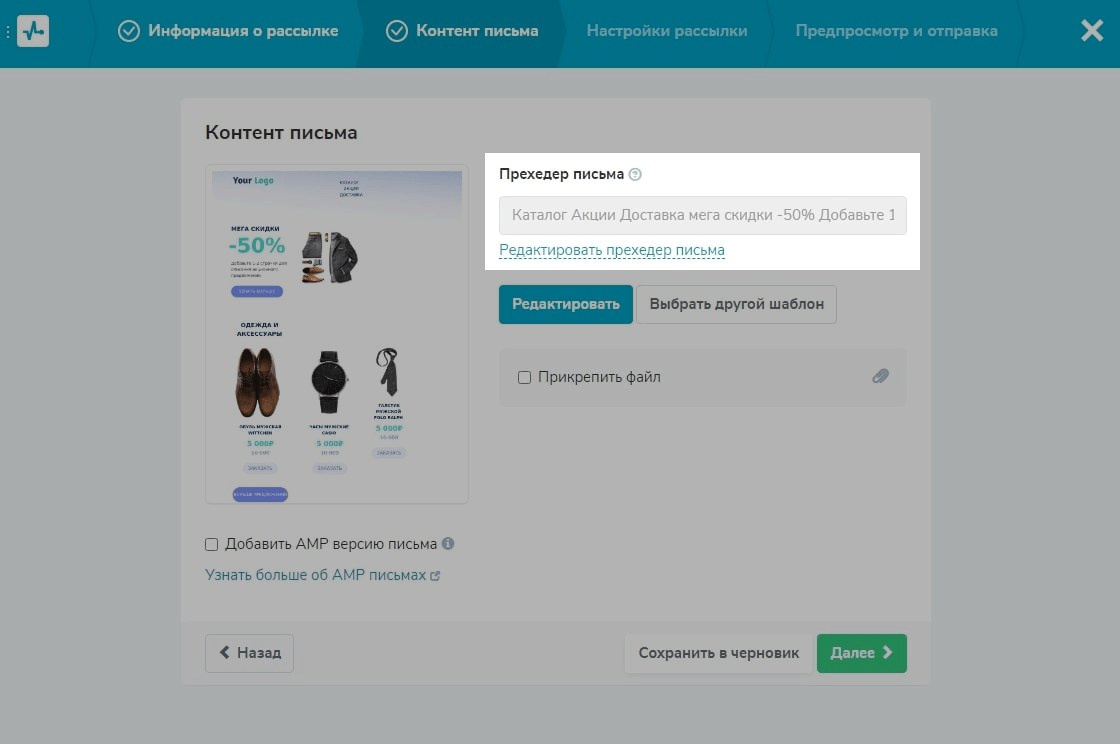Viewport: 1120px width, 744px height.
Task: Select the Контент письма step
Action: point(477,31)
